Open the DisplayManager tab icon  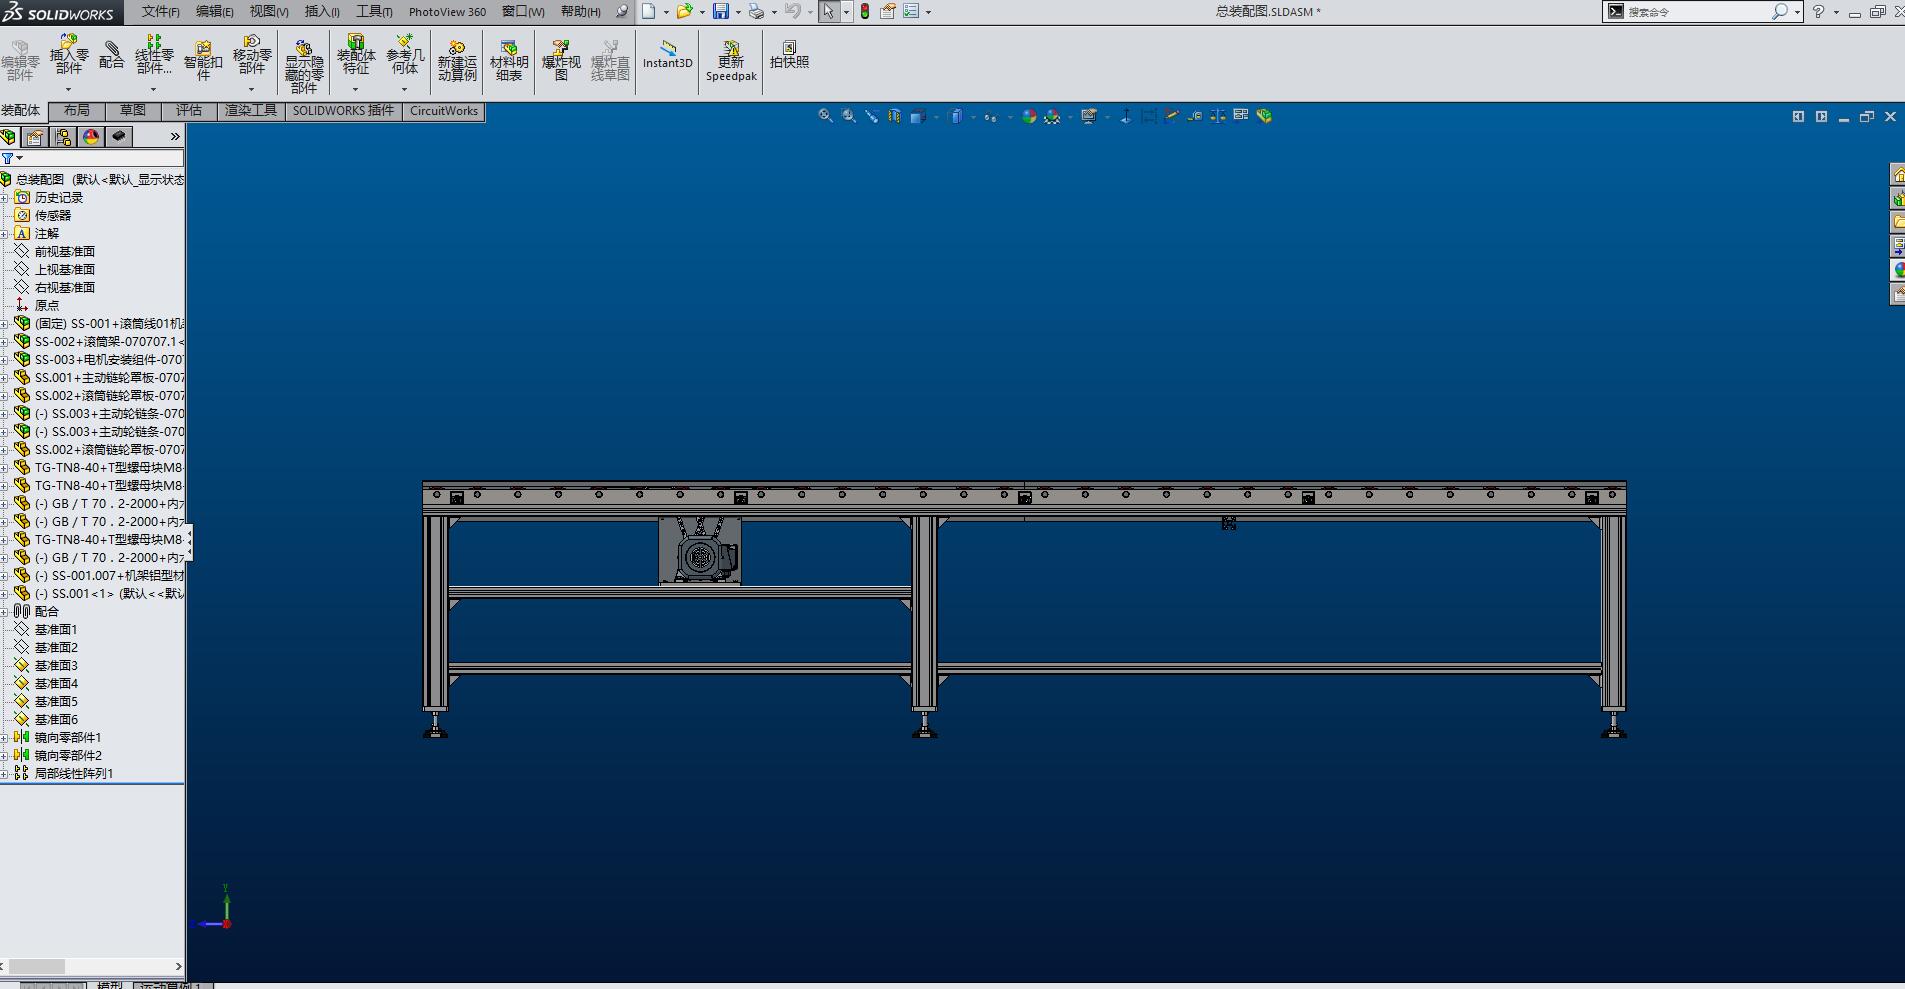pyautogui.click(x=91, y=137)
